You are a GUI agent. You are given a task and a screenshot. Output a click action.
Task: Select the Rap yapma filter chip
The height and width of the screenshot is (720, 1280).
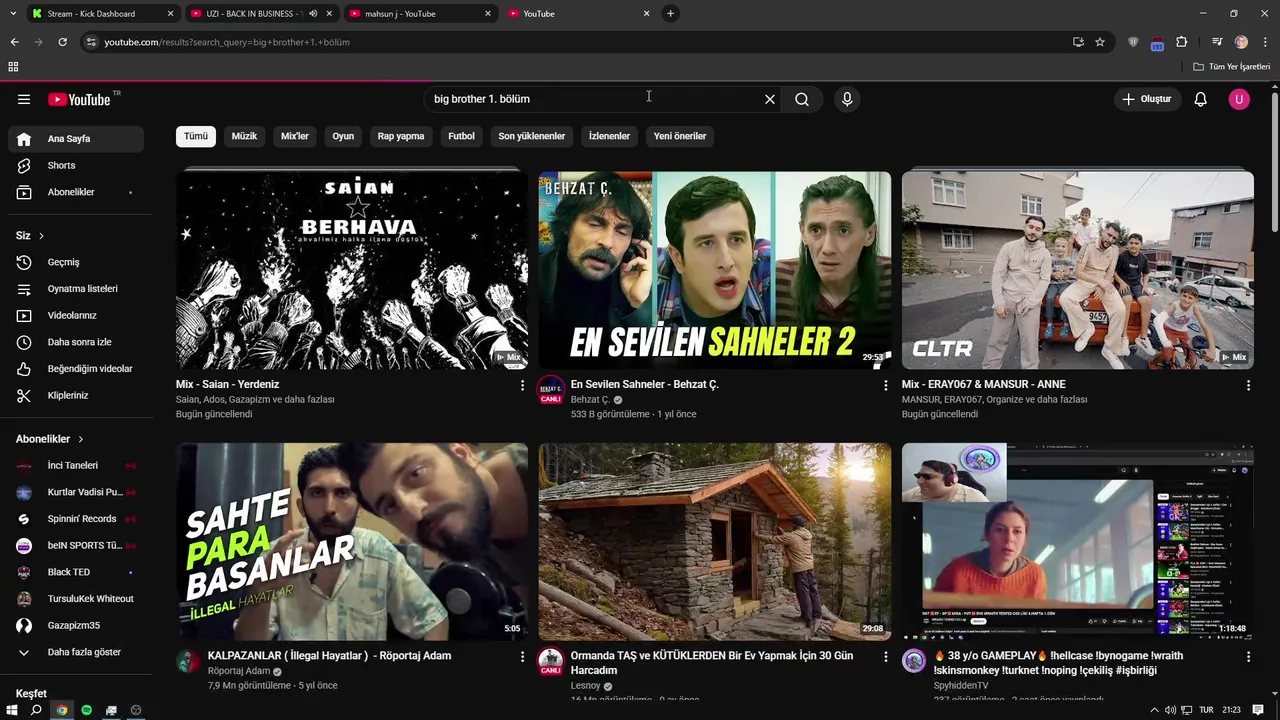pyautogui.click(x=401, y=136)
